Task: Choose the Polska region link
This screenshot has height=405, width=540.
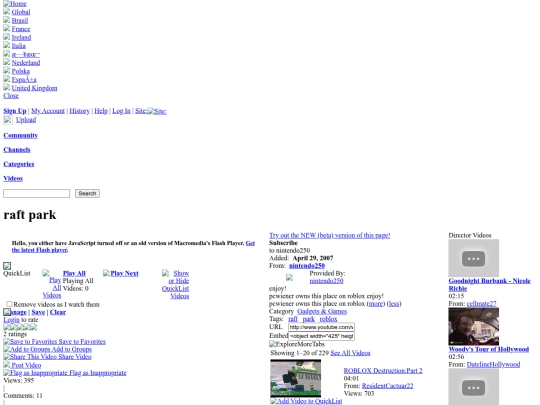Action: click(x=21, y=71)
